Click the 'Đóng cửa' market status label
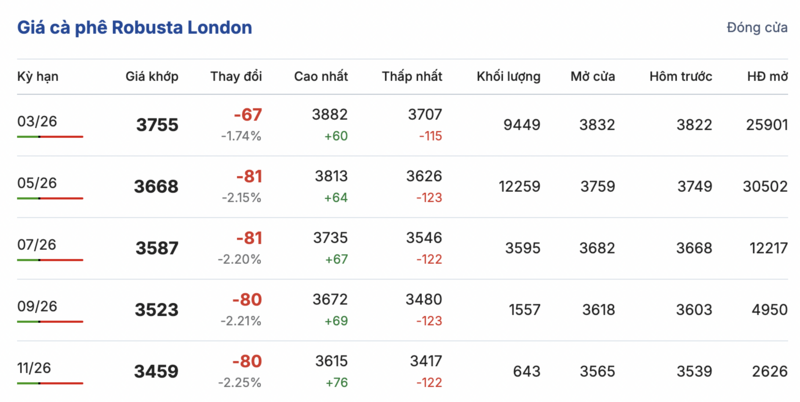The width and height of the screenshot is (800, 402). pos(757,28)
